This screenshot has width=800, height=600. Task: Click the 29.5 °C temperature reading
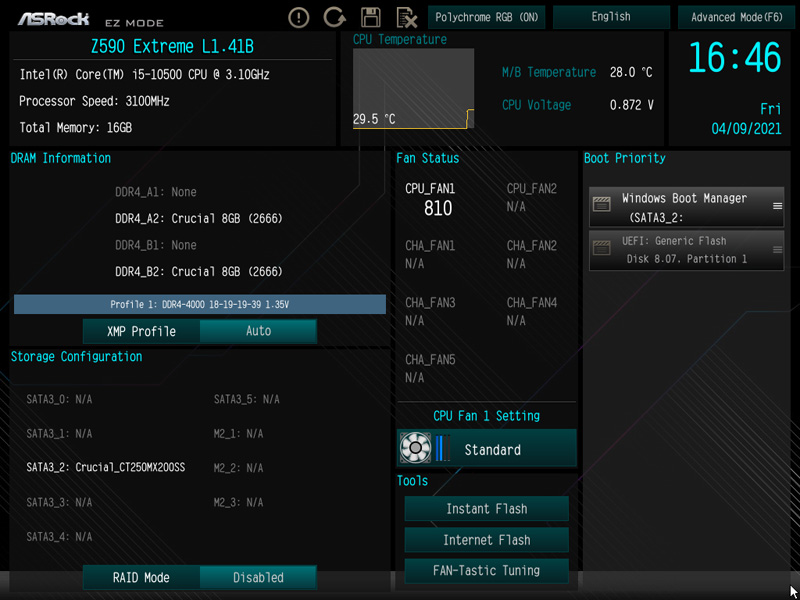(x=374, y=119)
